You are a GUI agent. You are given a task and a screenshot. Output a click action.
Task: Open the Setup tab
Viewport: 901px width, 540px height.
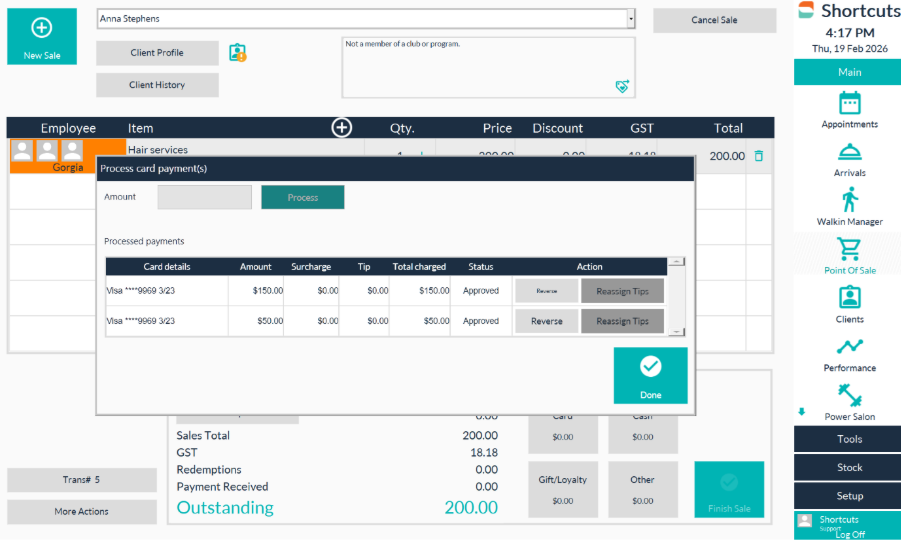click(848, 495)
